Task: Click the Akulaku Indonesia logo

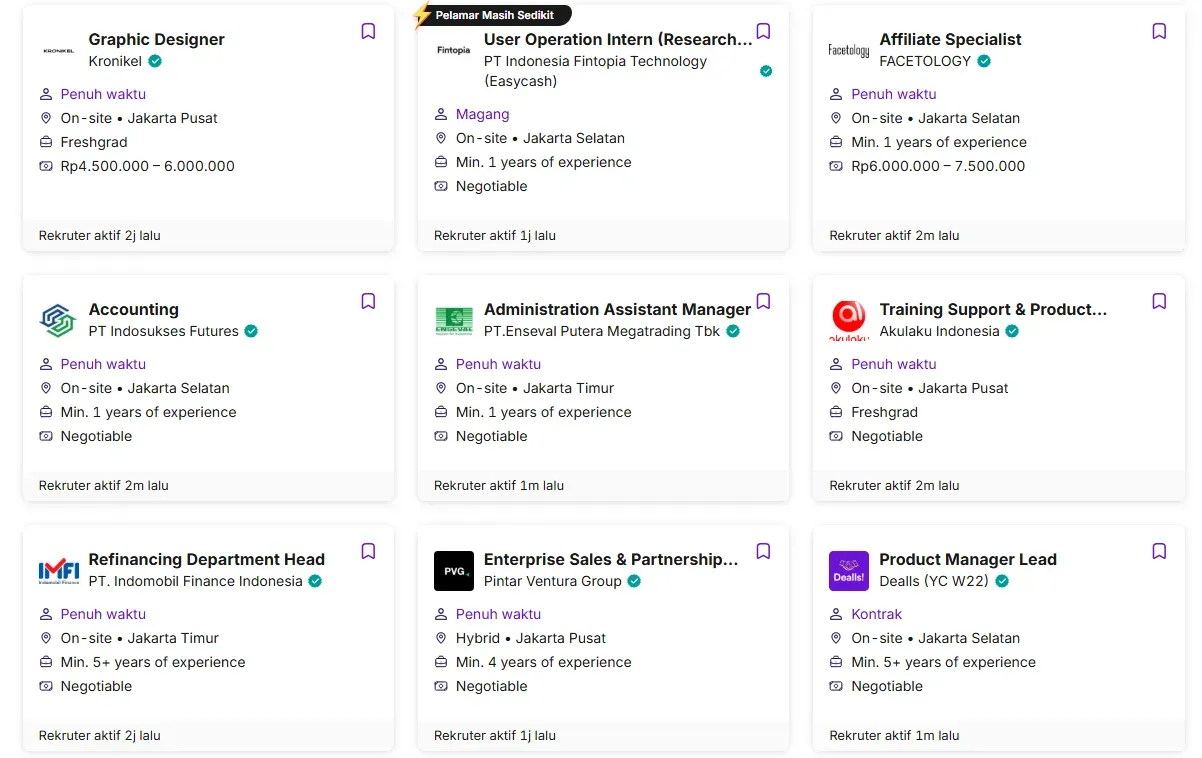Action: [849, 320]
